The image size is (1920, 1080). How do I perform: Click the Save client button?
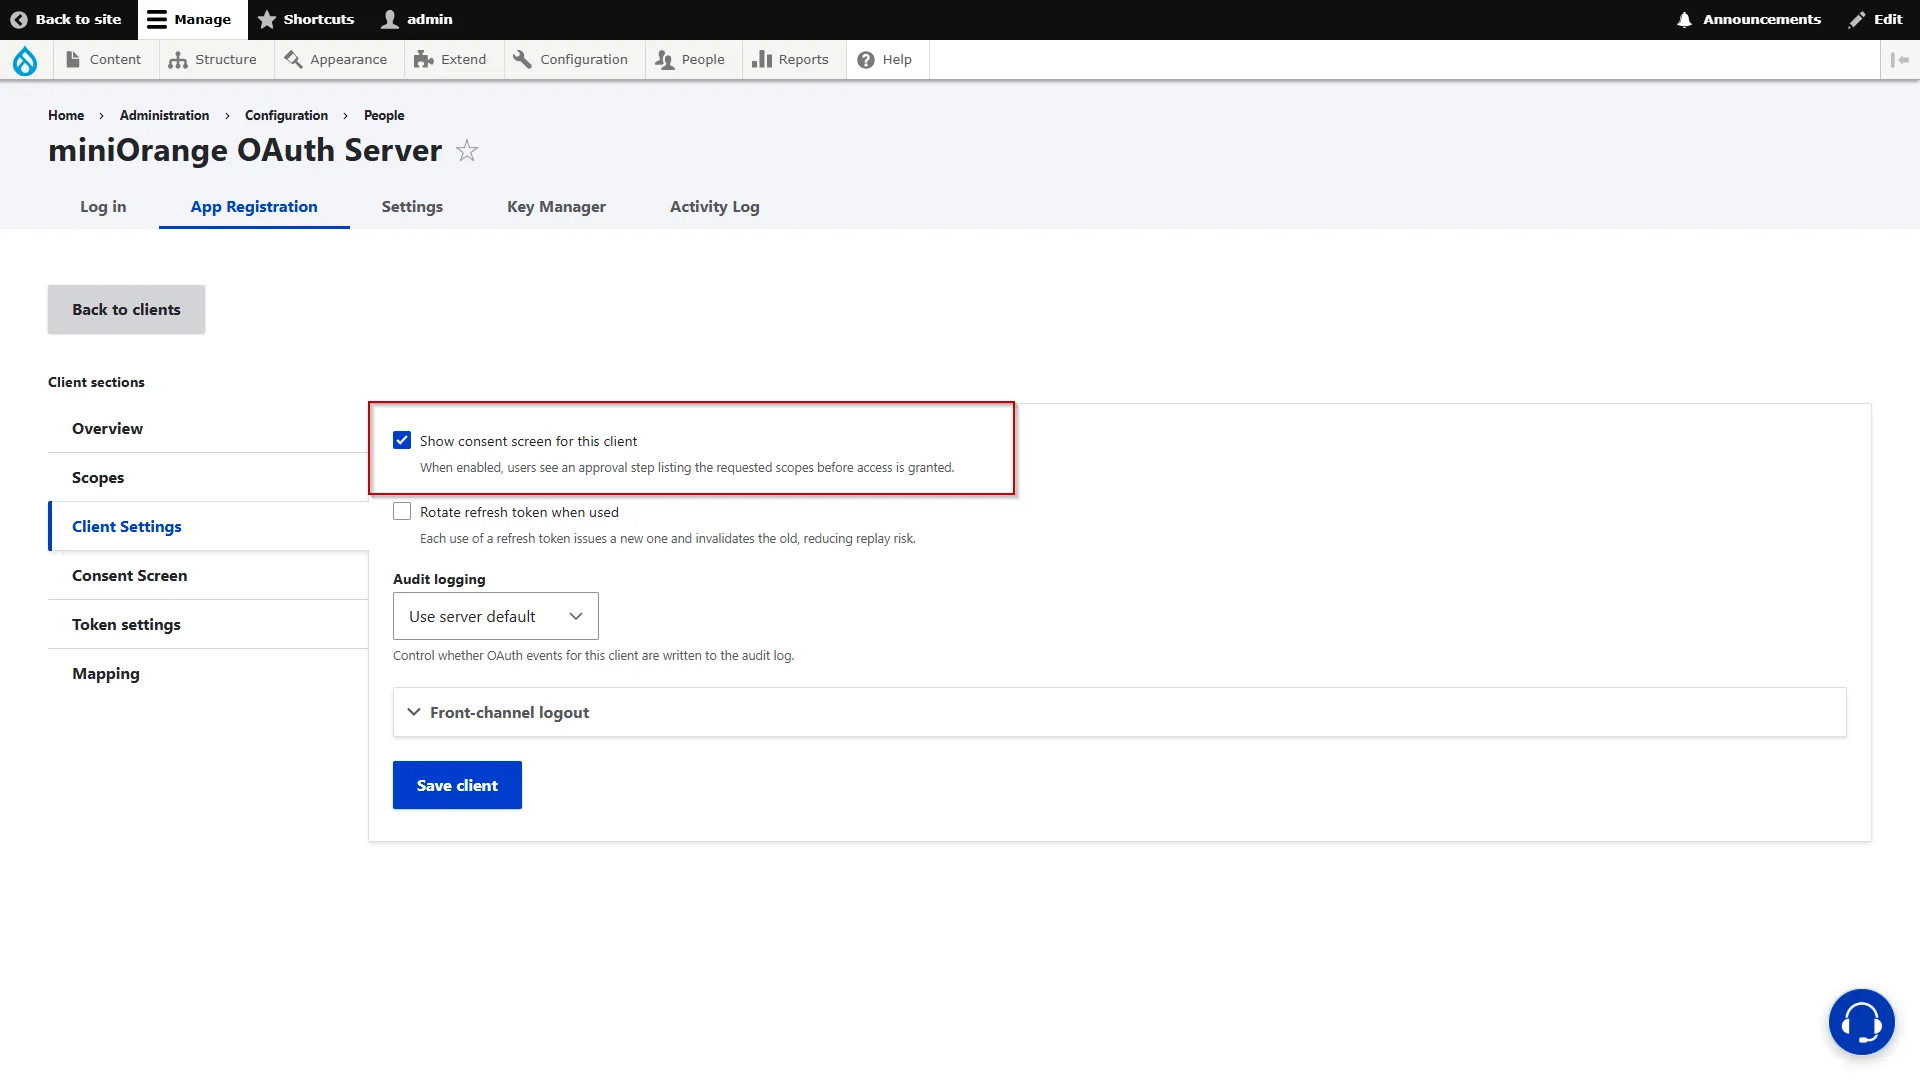coord(457,785)
